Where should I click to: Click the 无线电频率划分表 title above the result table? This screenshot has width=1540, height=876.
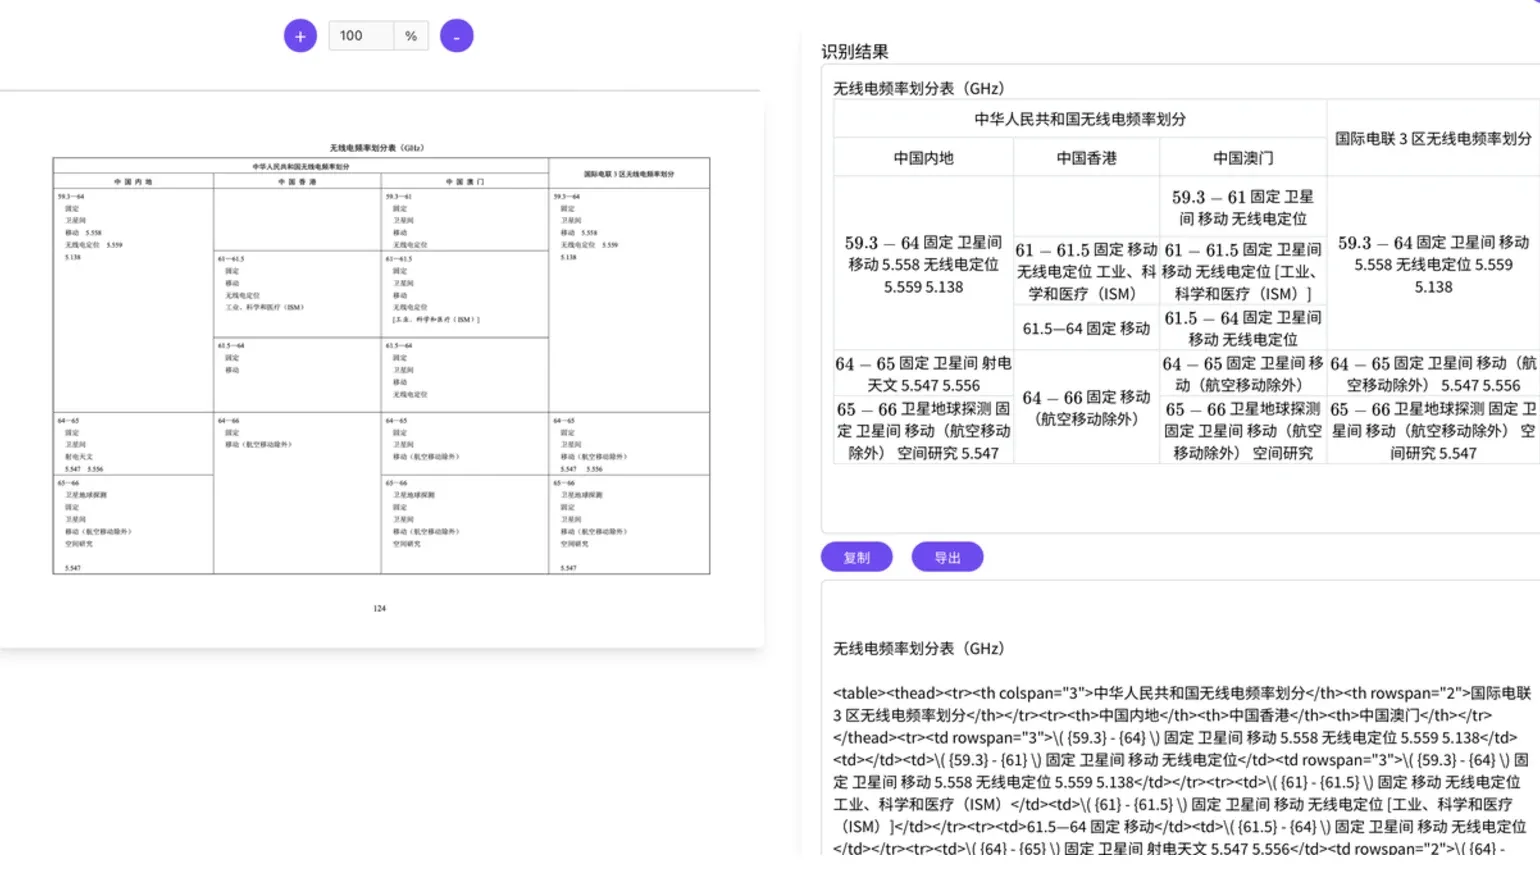(918, 88)
